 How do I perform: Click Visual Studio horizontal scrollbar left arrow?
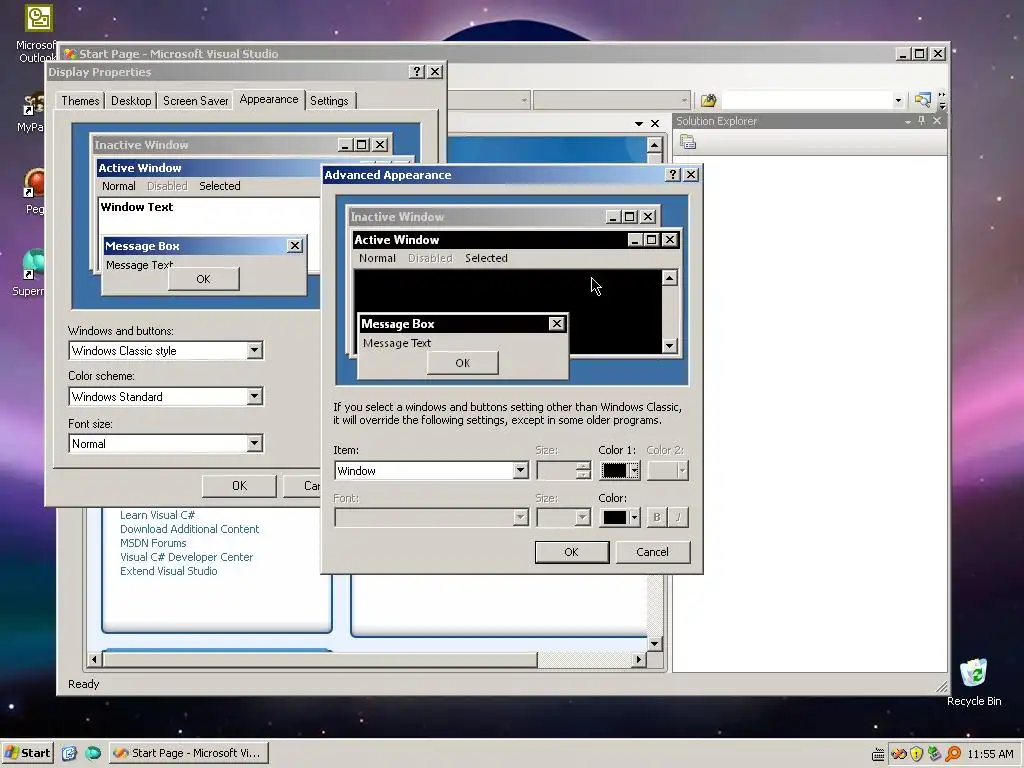click(x=94, y=660)
